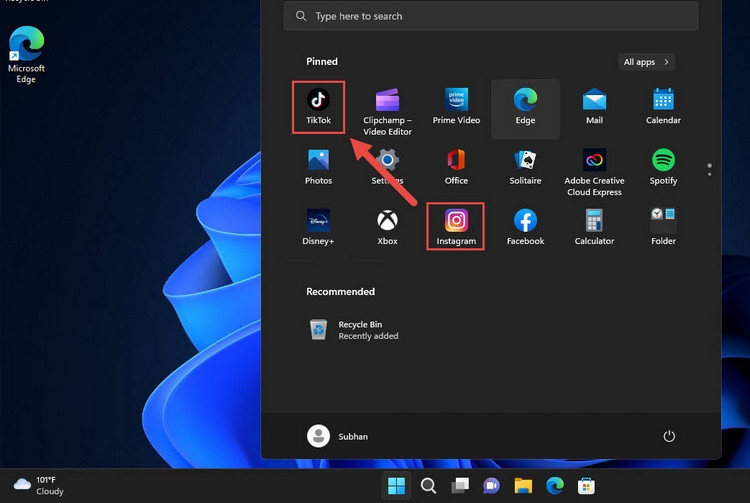Launch Instagram from pinned apps
Image resolution: width=750 pixels, height=503 pixels.
coord(456,226)
